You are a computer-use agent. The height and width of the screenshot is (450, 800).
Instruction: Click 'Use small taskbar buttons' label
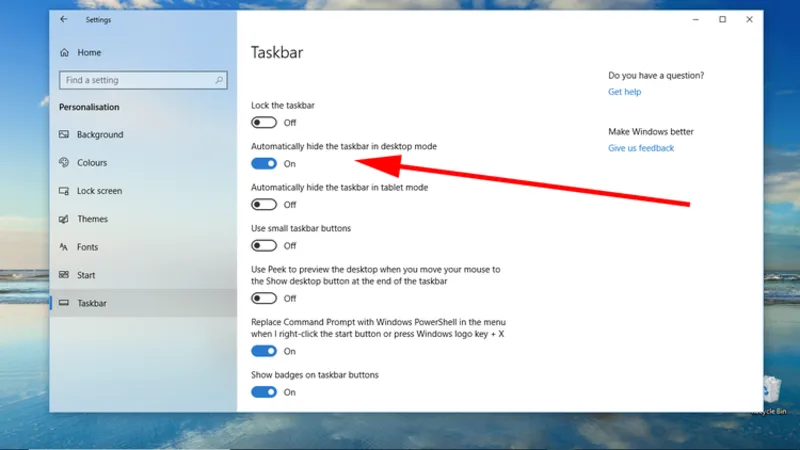click(301, 228)
